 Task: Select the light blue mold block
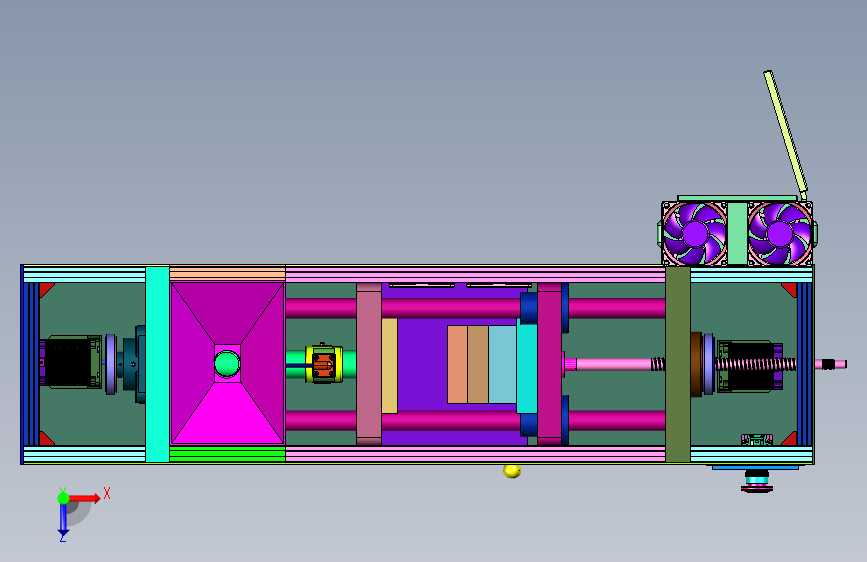pyautogui.click(x=503, y=365)
